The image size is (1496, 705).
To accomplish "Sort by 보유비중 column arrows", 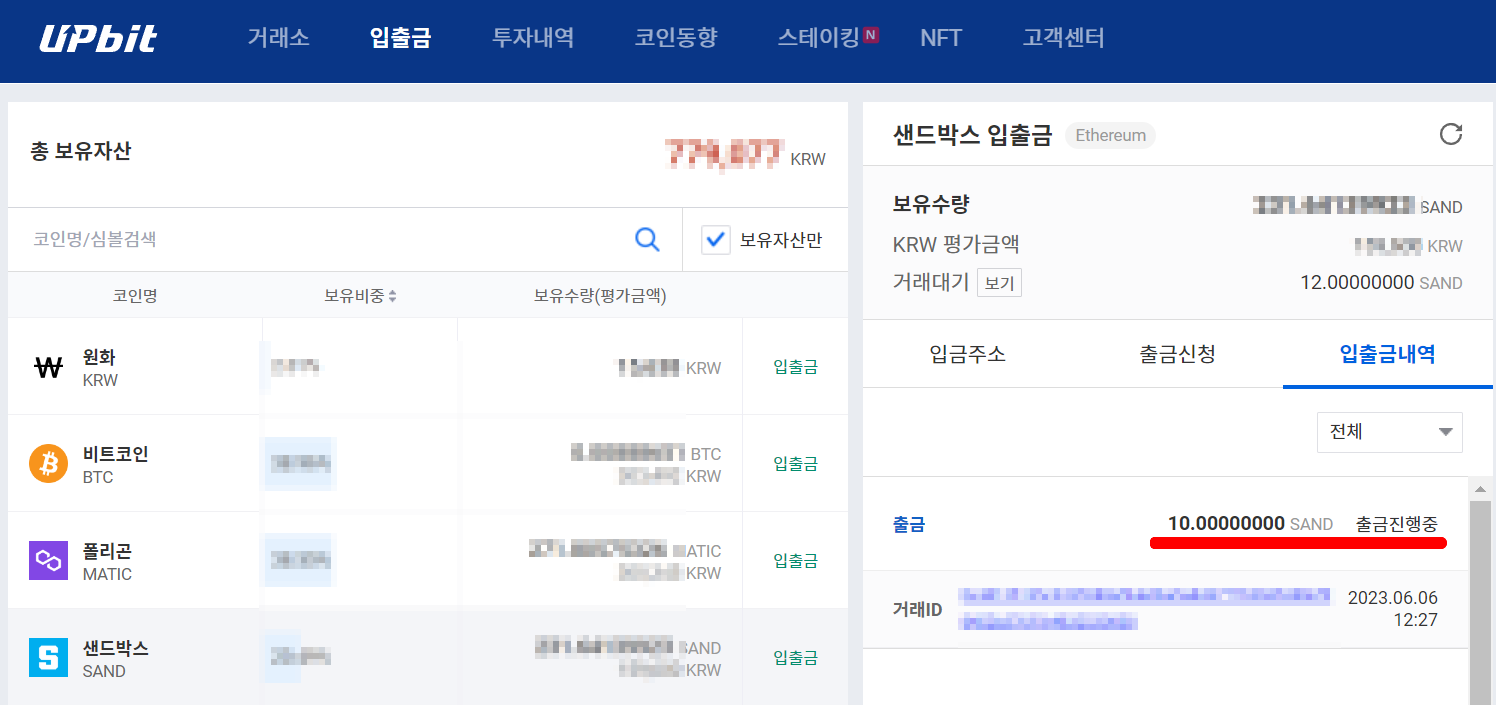I will coord(392,296).
